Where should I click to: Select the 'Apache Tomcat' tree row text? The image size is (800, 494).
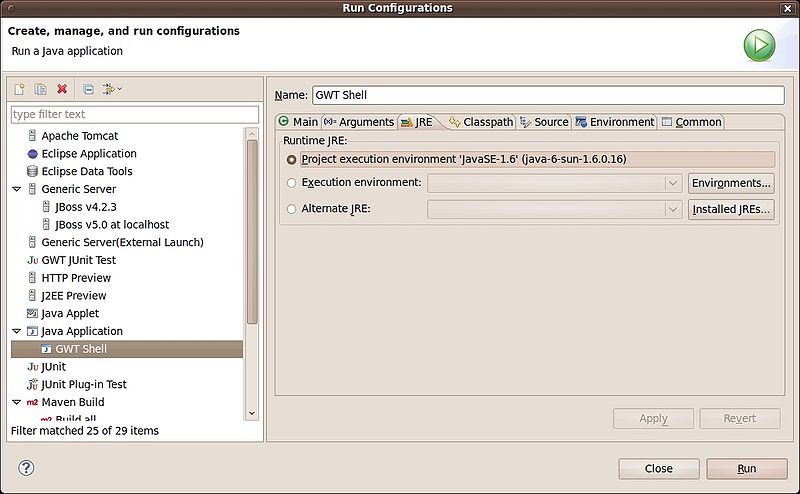click(80, 136)
